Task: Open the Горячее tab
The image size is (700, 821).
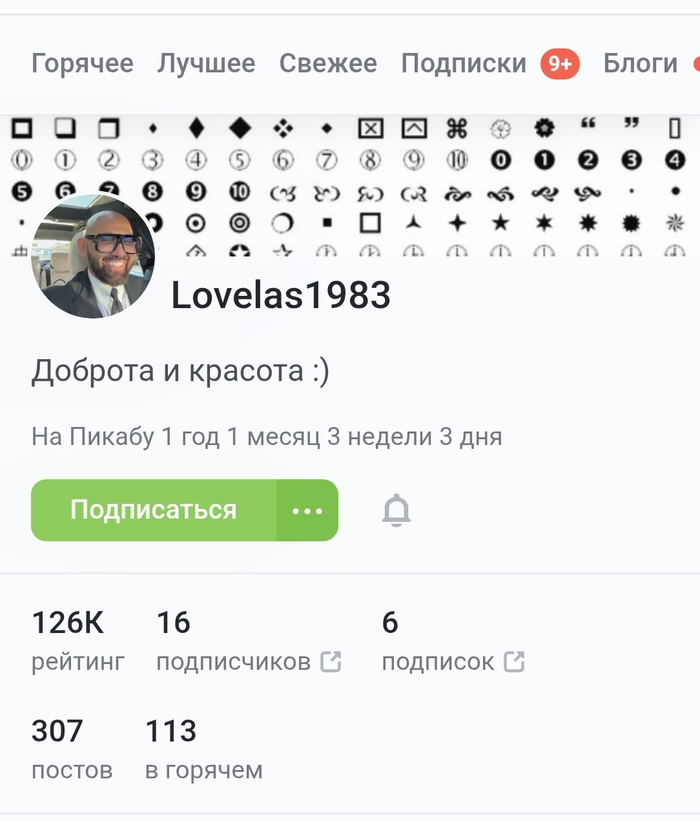Action: pyautogui.click(x=83, y=63)
